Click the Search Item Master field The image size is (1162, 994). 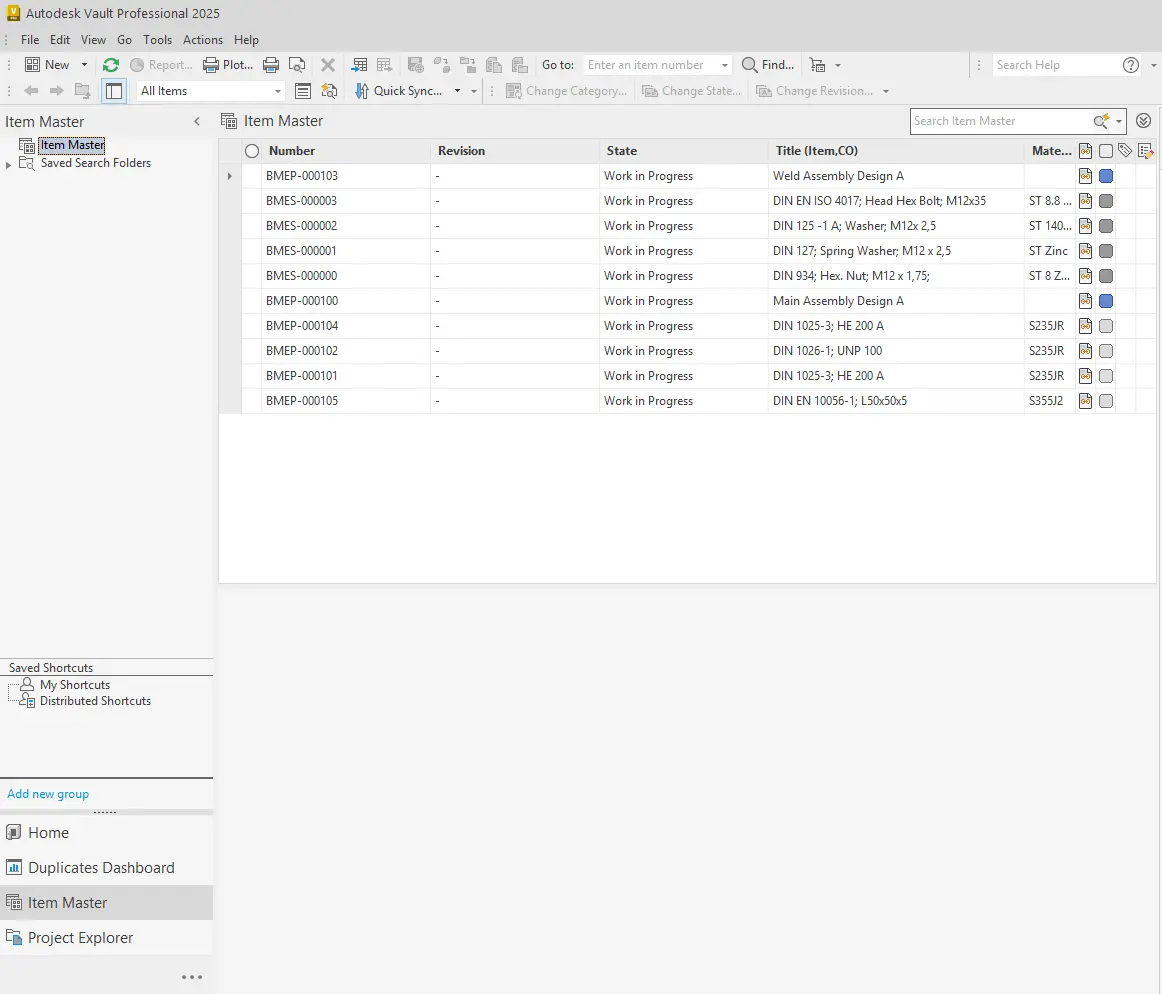coord(1000,121)
